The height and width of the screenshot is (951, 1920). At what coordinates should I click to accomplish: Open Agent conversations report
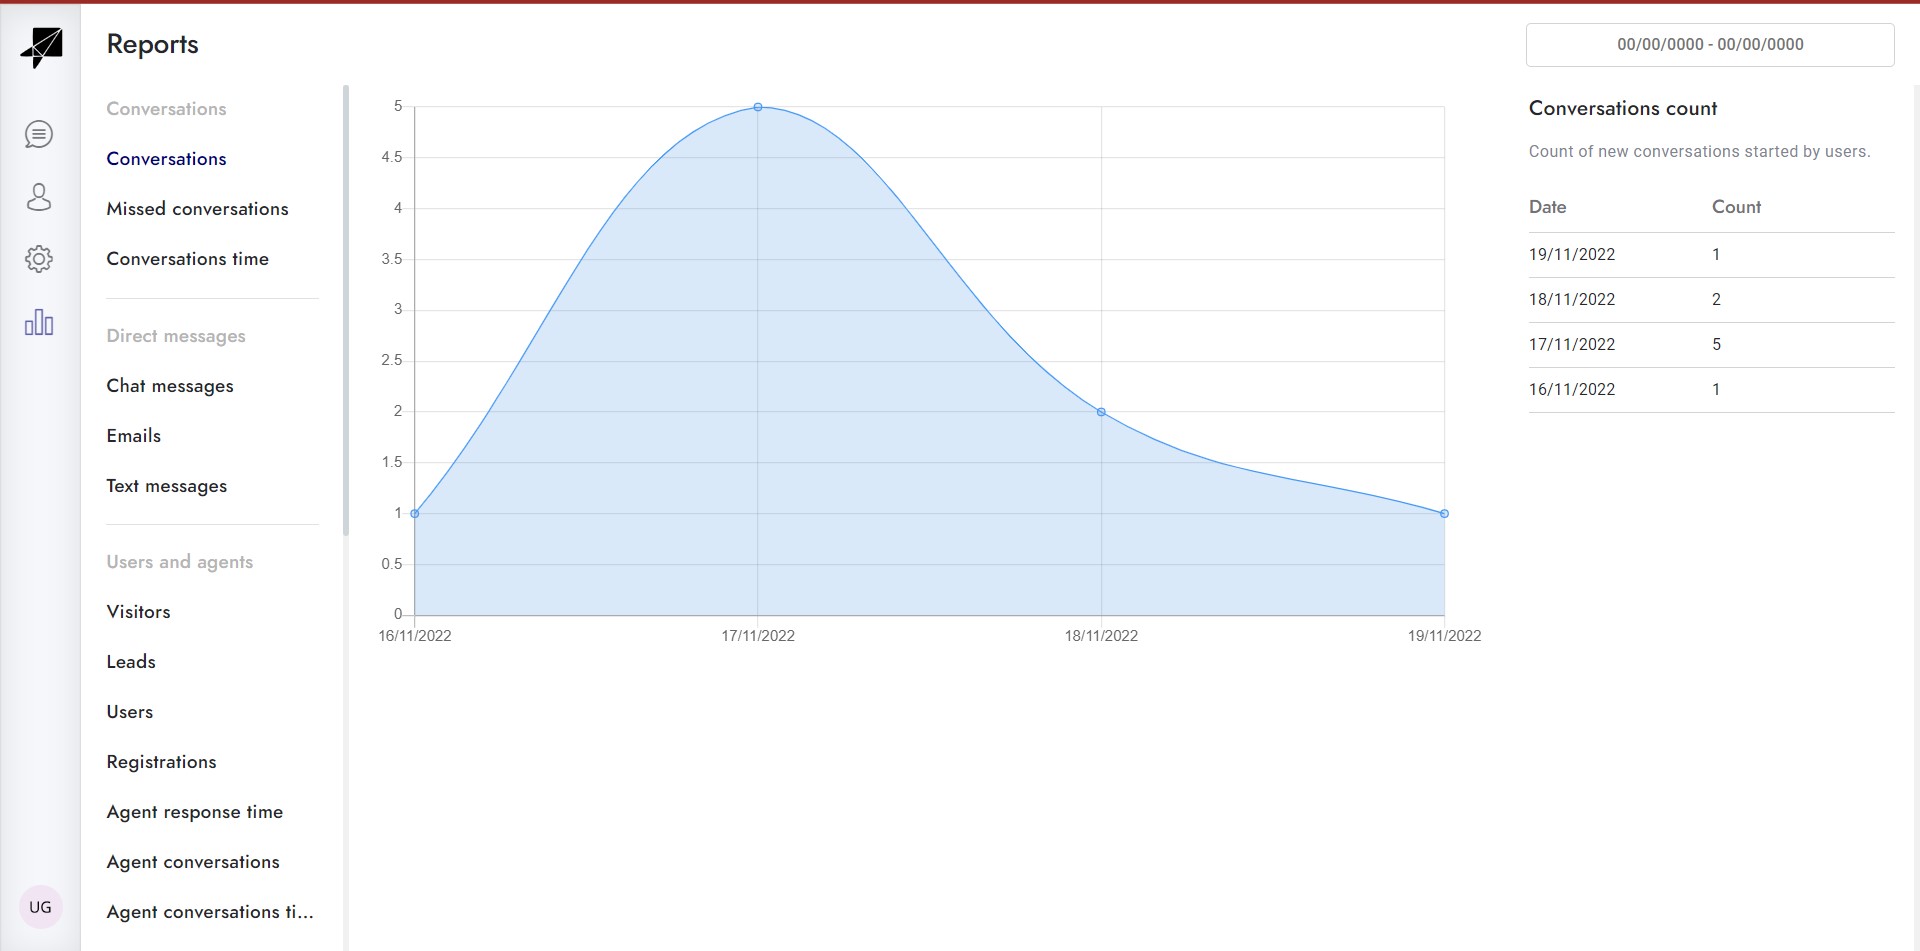(x=193, y=862)
